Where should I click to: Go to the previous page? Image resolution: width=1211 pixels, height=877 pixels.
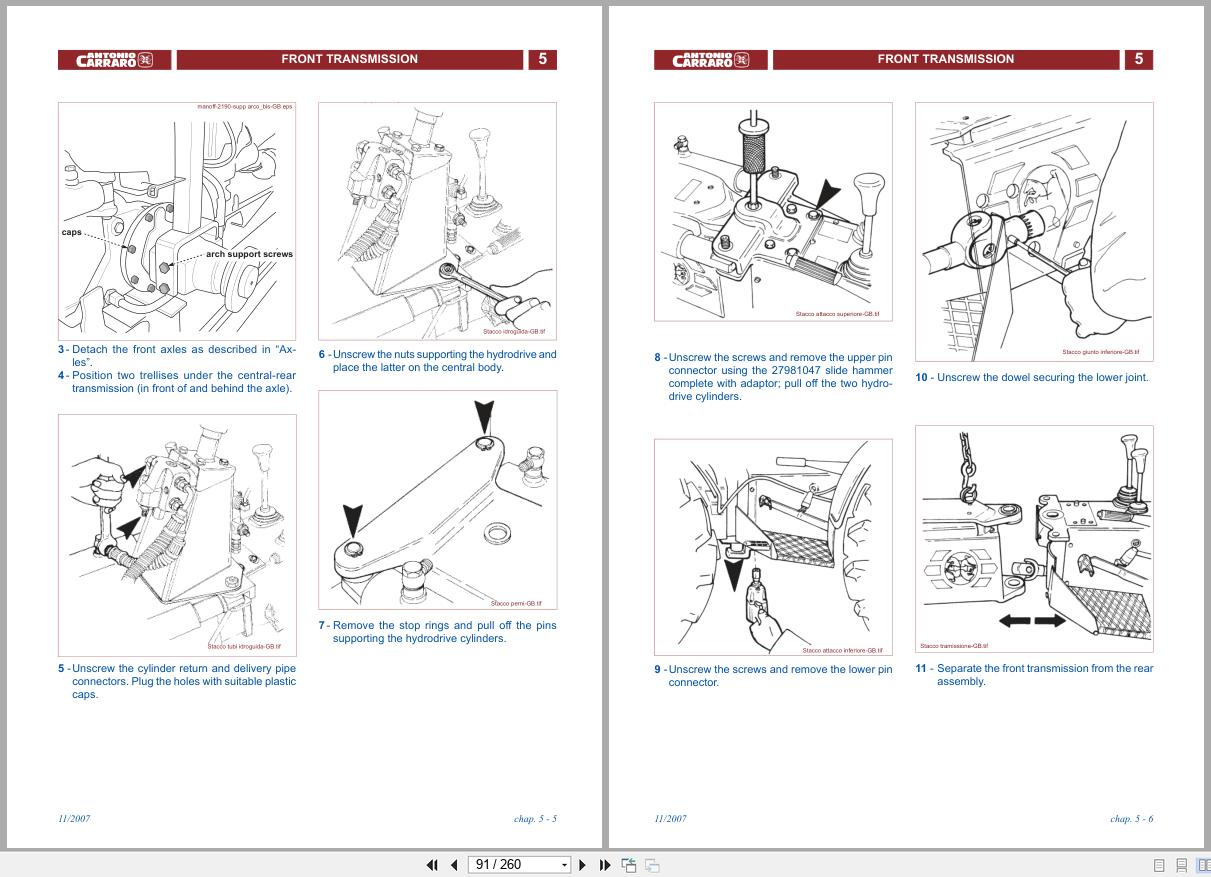(x=454, y=865)
